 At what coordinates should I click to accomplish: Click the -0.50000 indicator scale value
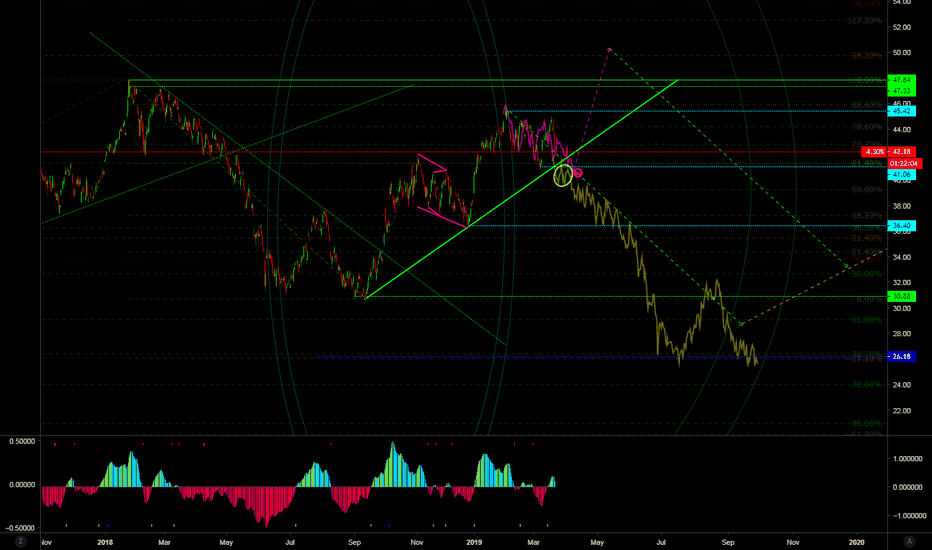(21, 528)
